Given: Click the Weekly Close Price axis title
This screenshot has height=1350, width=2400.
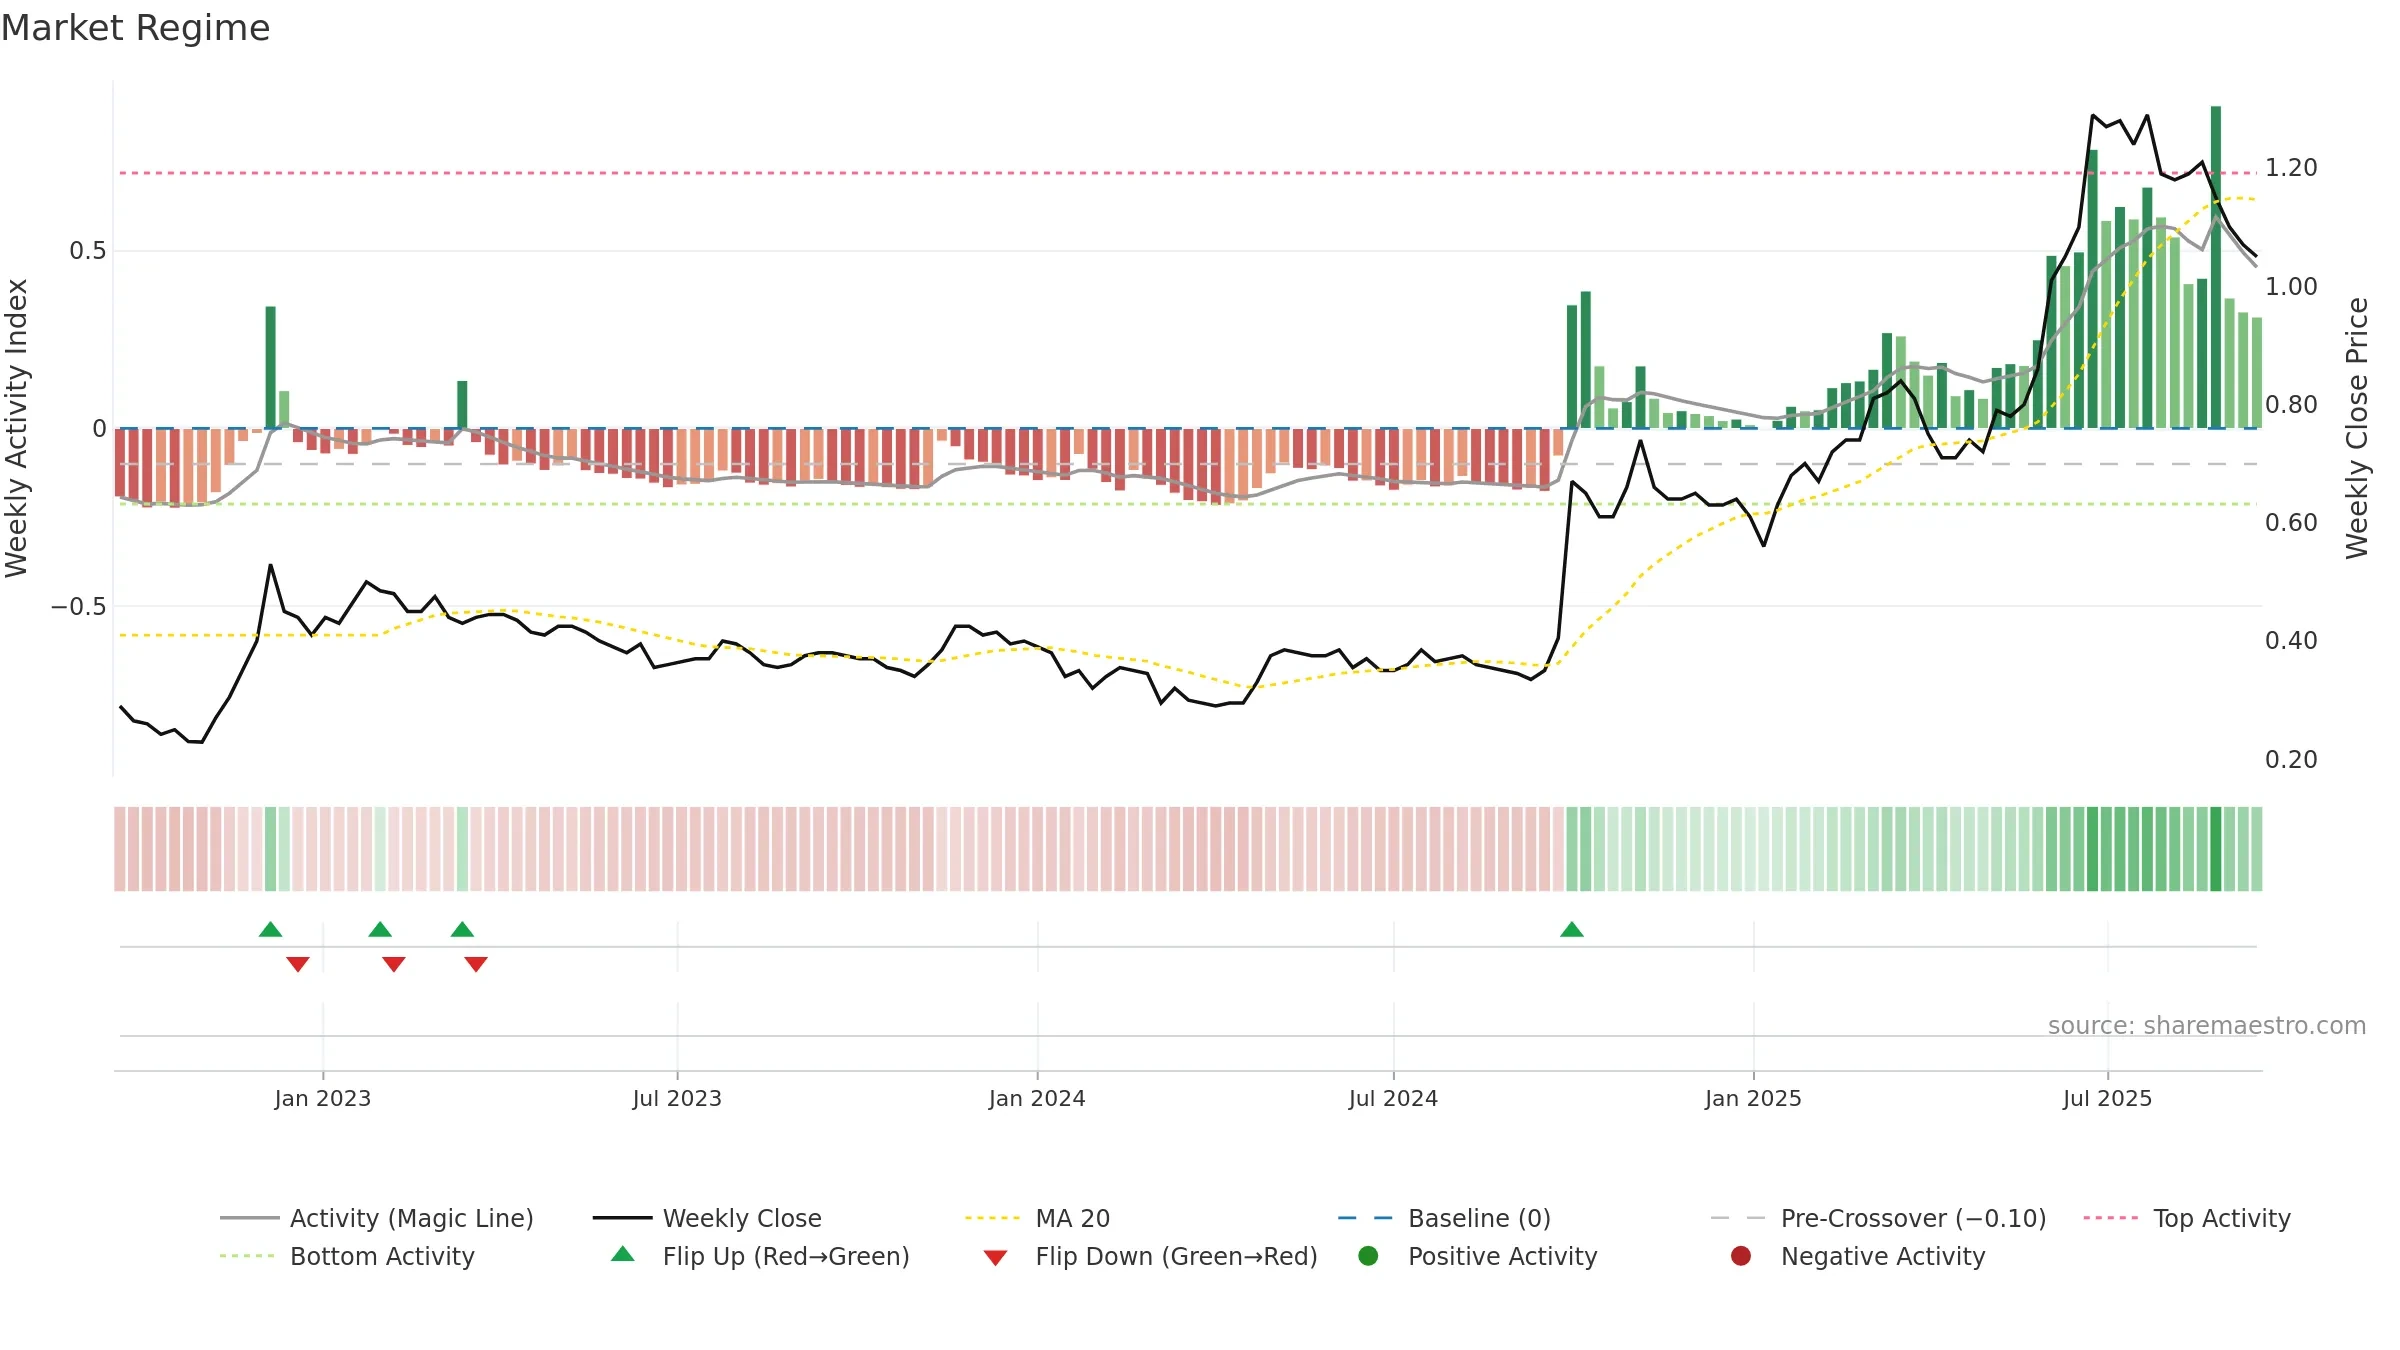Looking at the screenshot, I should pyautogui.click(x=2358, y=428).
